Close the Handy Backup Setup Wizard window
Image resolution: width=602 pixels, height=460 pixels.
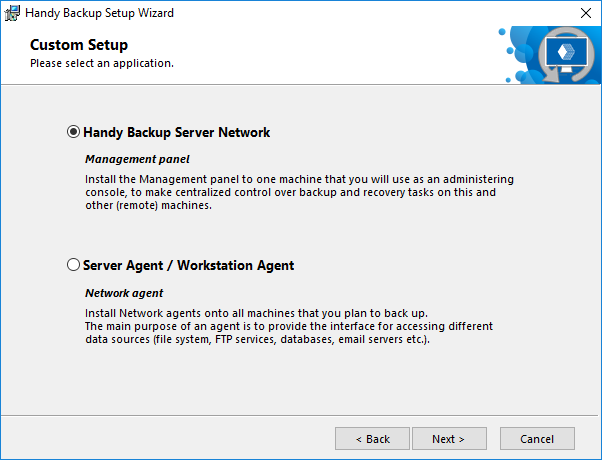coord(584,13)
